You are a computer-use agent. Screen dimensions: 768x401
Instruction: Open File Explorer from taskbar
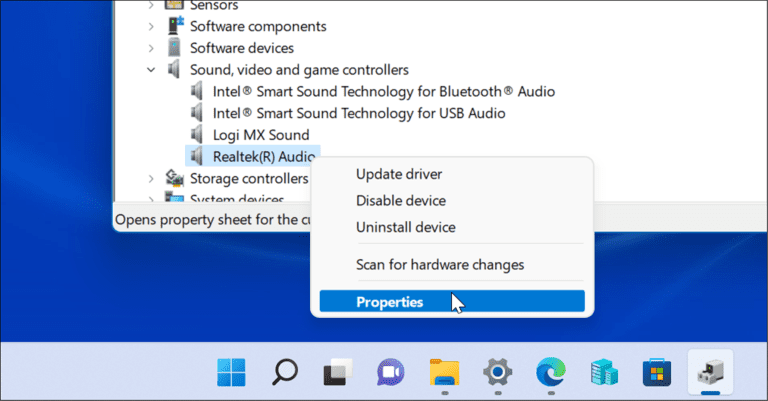coord(444,373)
